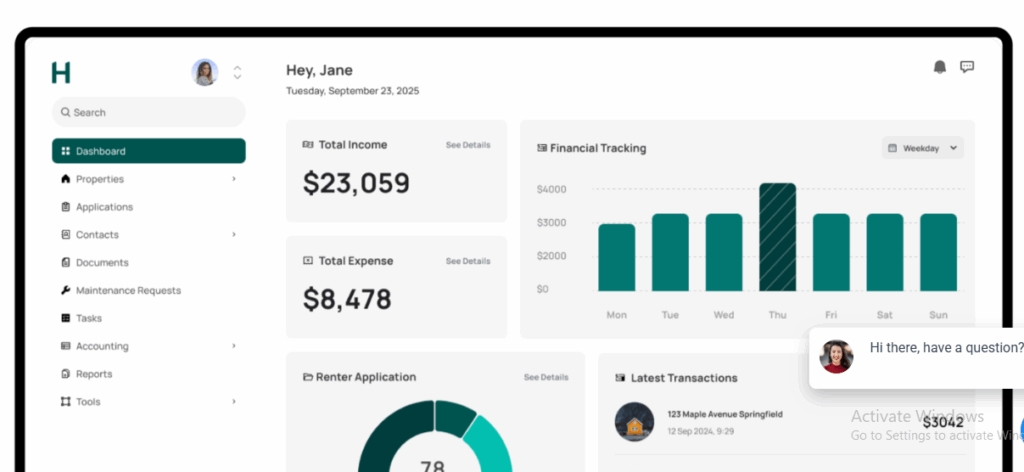Select the Sun bar in chart
The image size is (1024, 472).
(x=938, y=252)
